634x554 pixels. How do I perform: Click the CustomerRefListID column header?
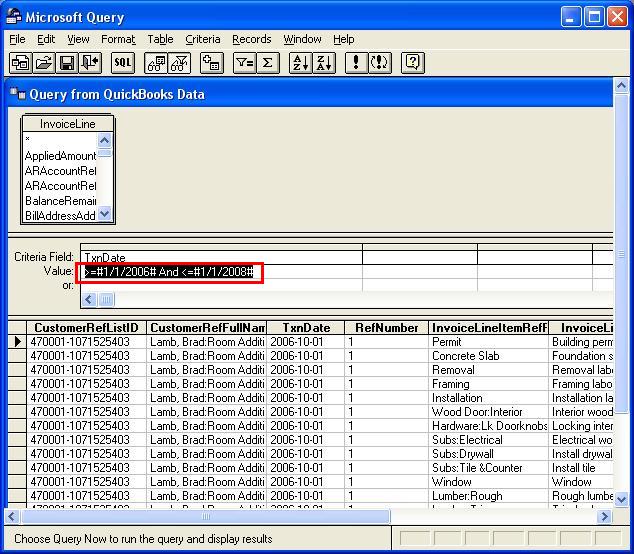[86, 328]
